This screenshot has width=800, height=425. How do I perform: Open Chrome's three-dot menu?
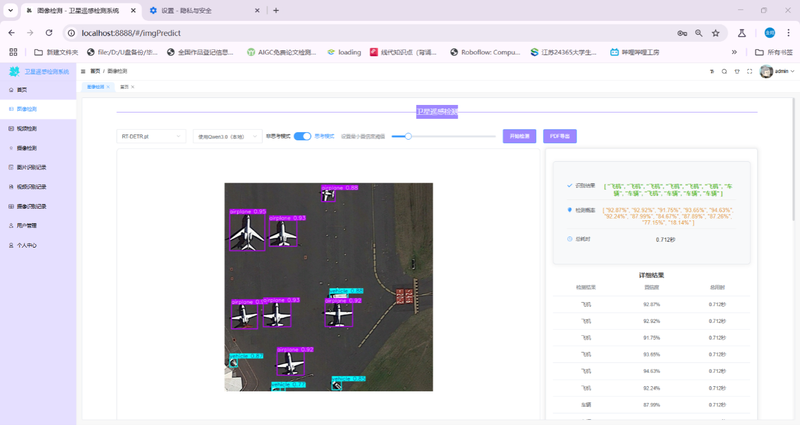(x=787, y=32)
